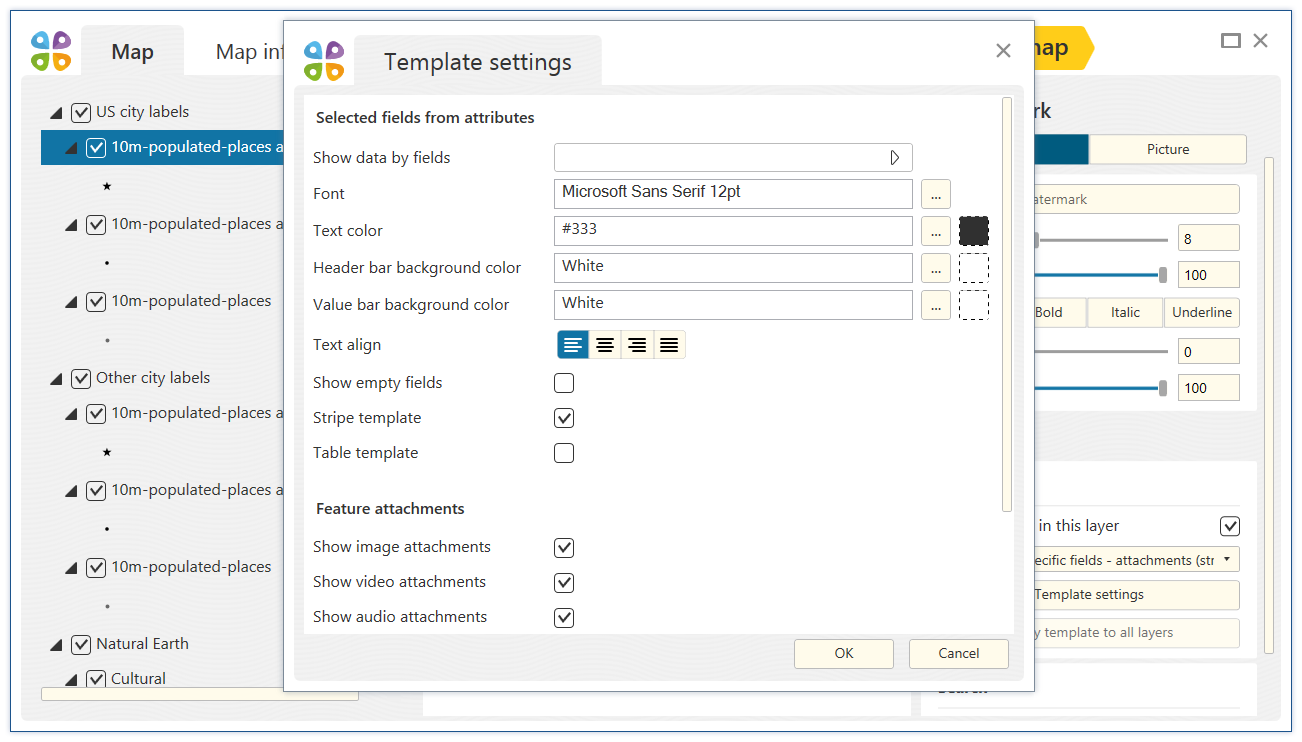
Task: Collapse the Natural Earth group
Action: coord(56,645)
